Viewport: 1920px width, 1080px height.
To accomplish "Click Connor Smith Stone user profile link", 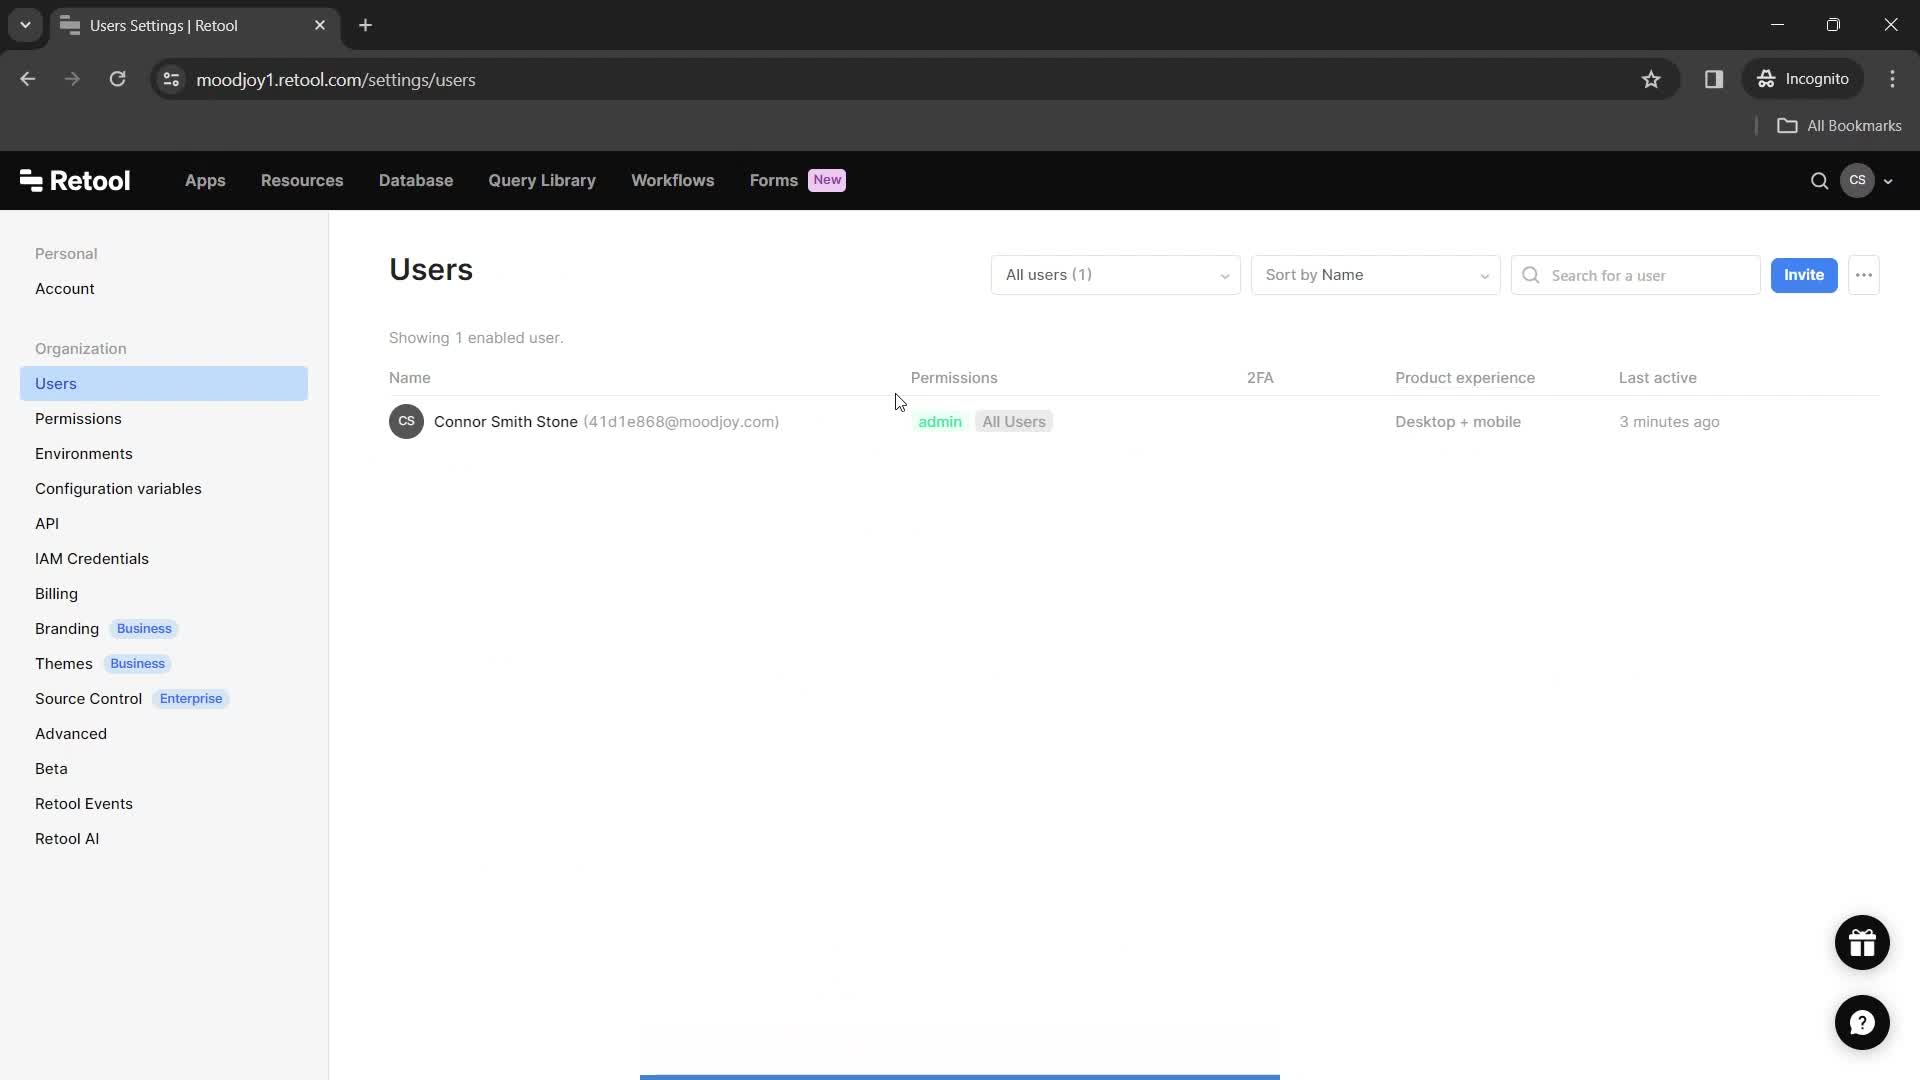I will 506,421.
